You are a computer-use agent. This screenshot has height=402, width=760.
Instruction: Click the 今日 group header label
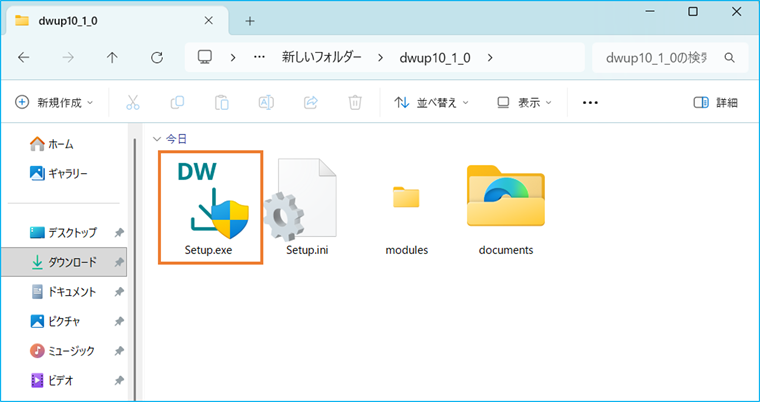pyautogui.click(x=176, y=139)
